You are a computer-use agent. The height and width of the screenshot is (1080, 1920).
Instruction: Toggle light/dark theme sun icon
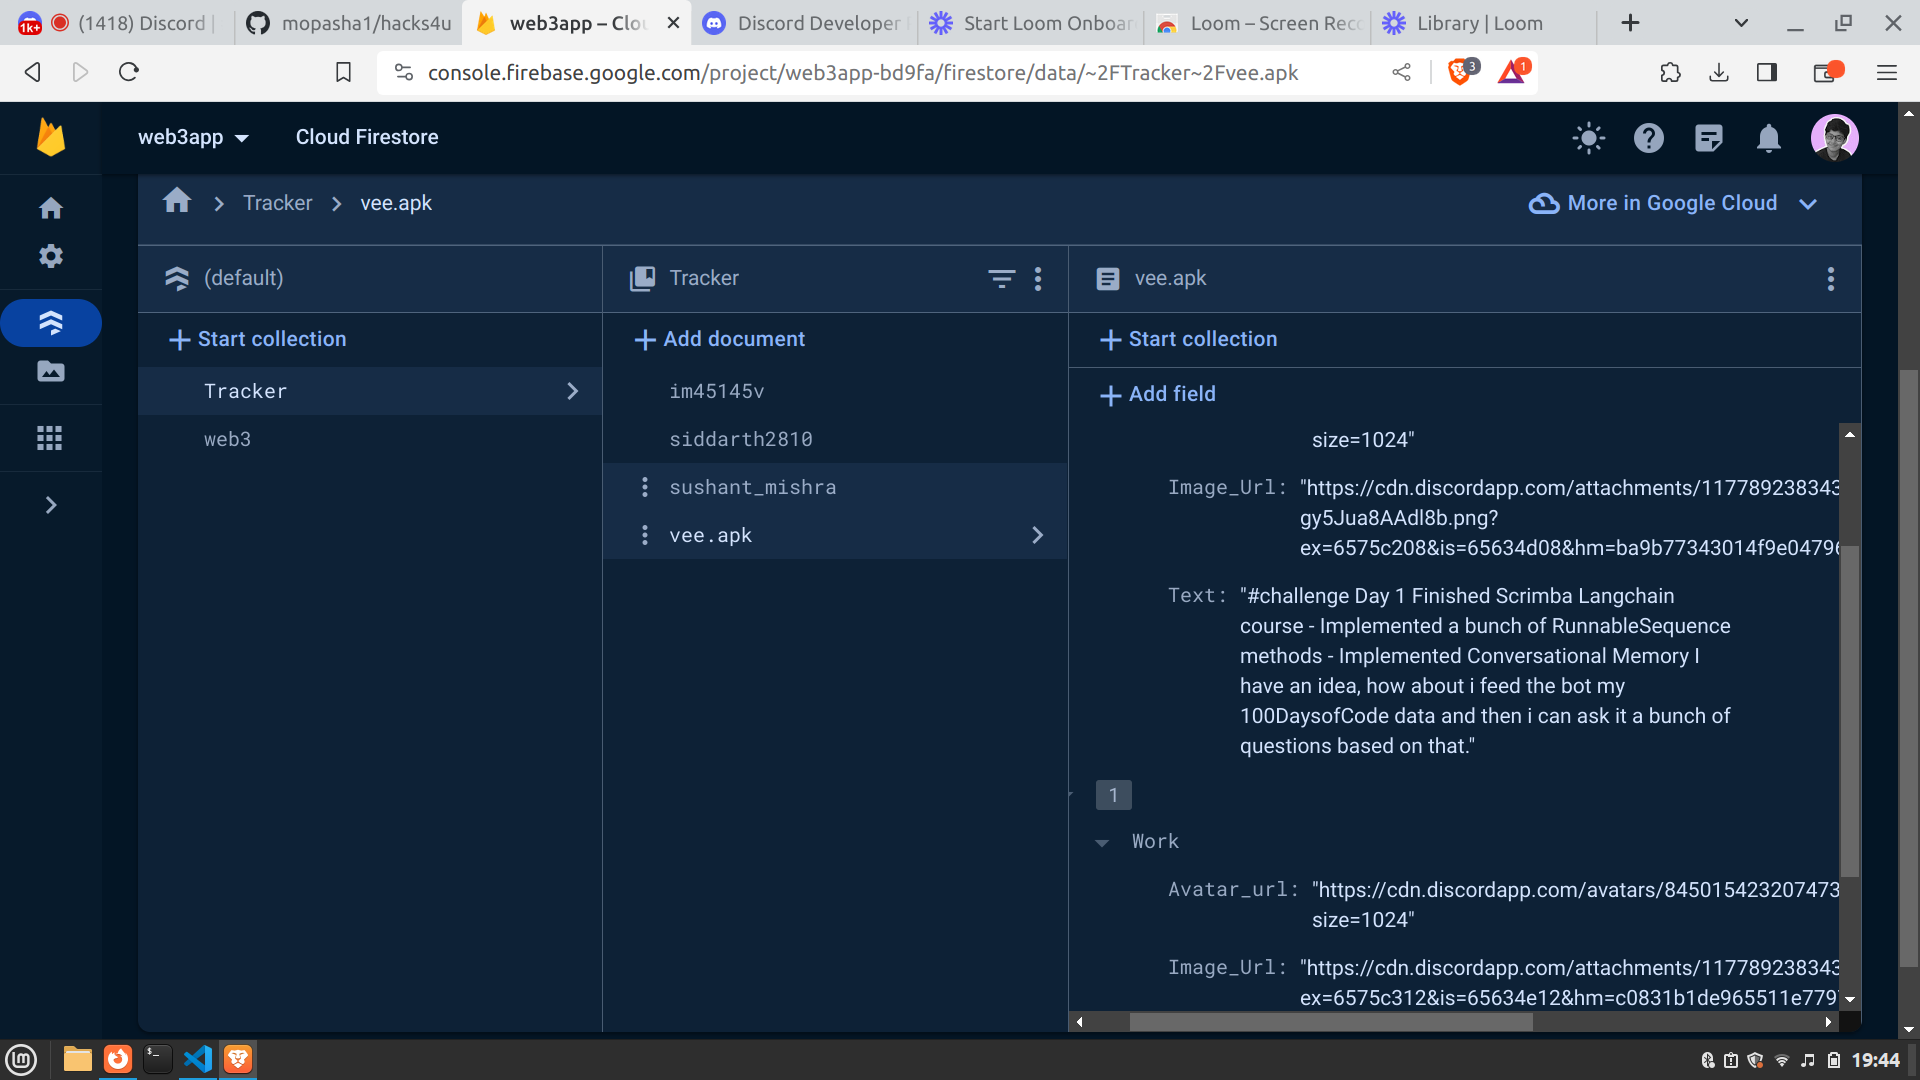(x=1588, y=138)
